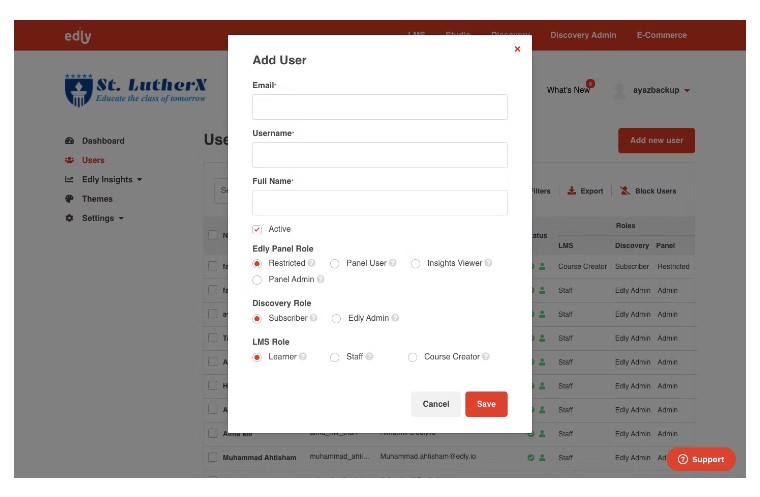Click the Full Name input field
The width and height of the screenshot is (760, 497).
[380, 203]
